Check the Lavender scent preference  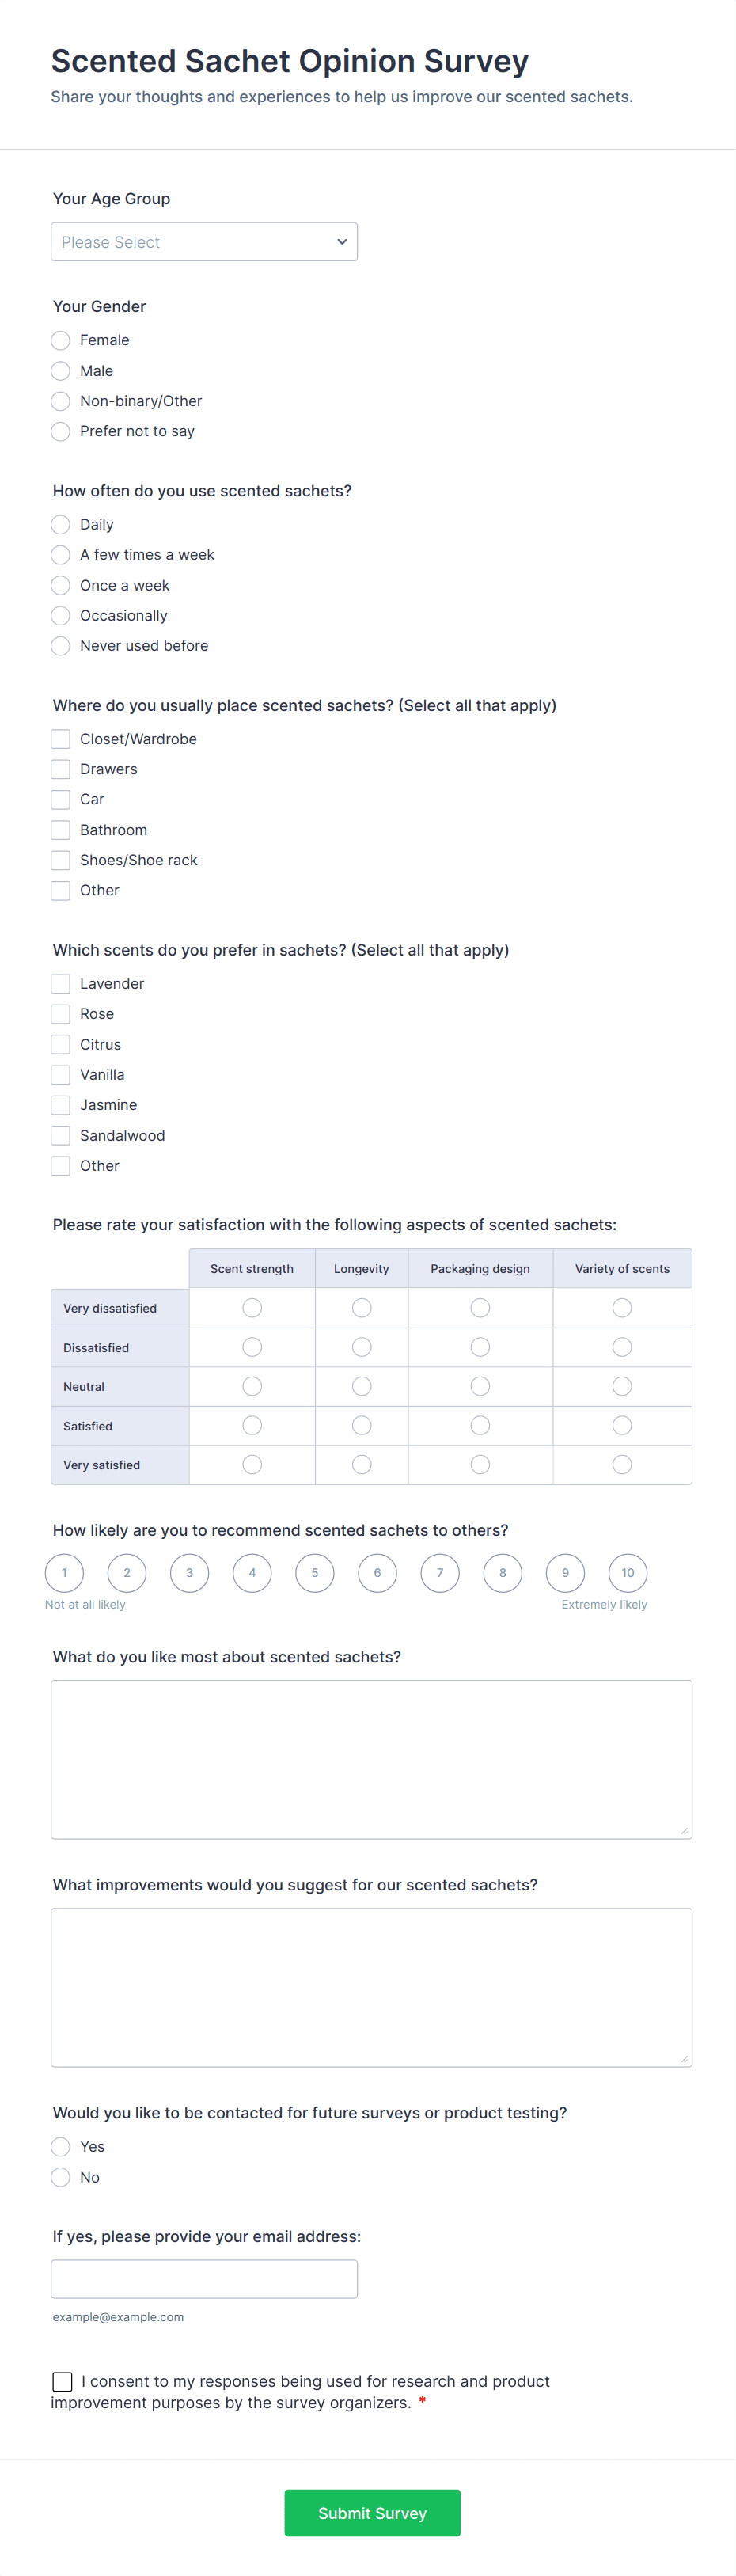(x=60, y=983)
